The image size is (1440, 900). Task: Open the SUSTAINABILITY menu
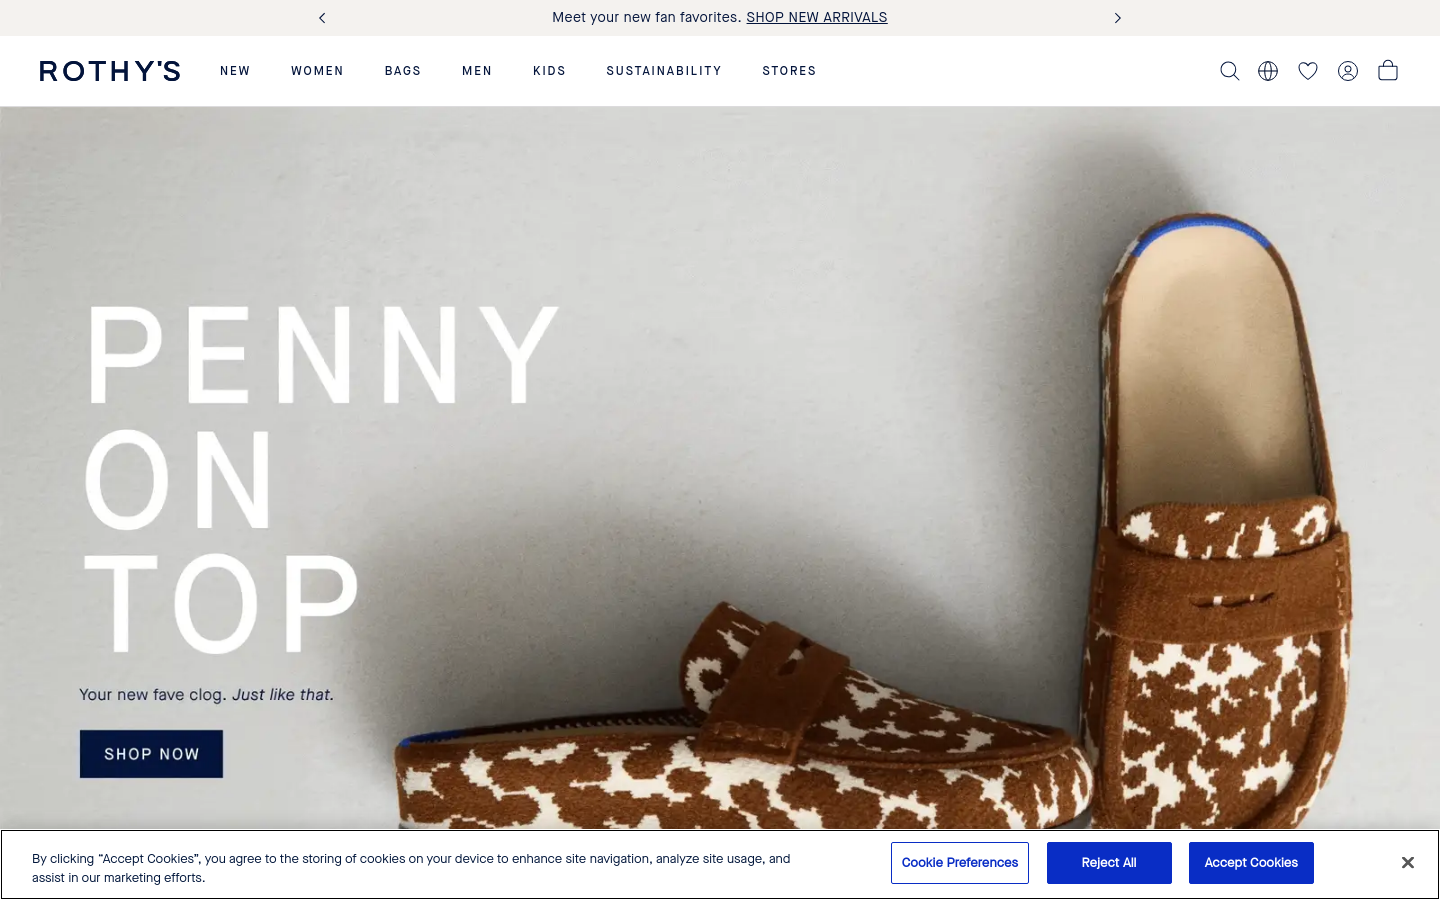[x=664, y=71]
